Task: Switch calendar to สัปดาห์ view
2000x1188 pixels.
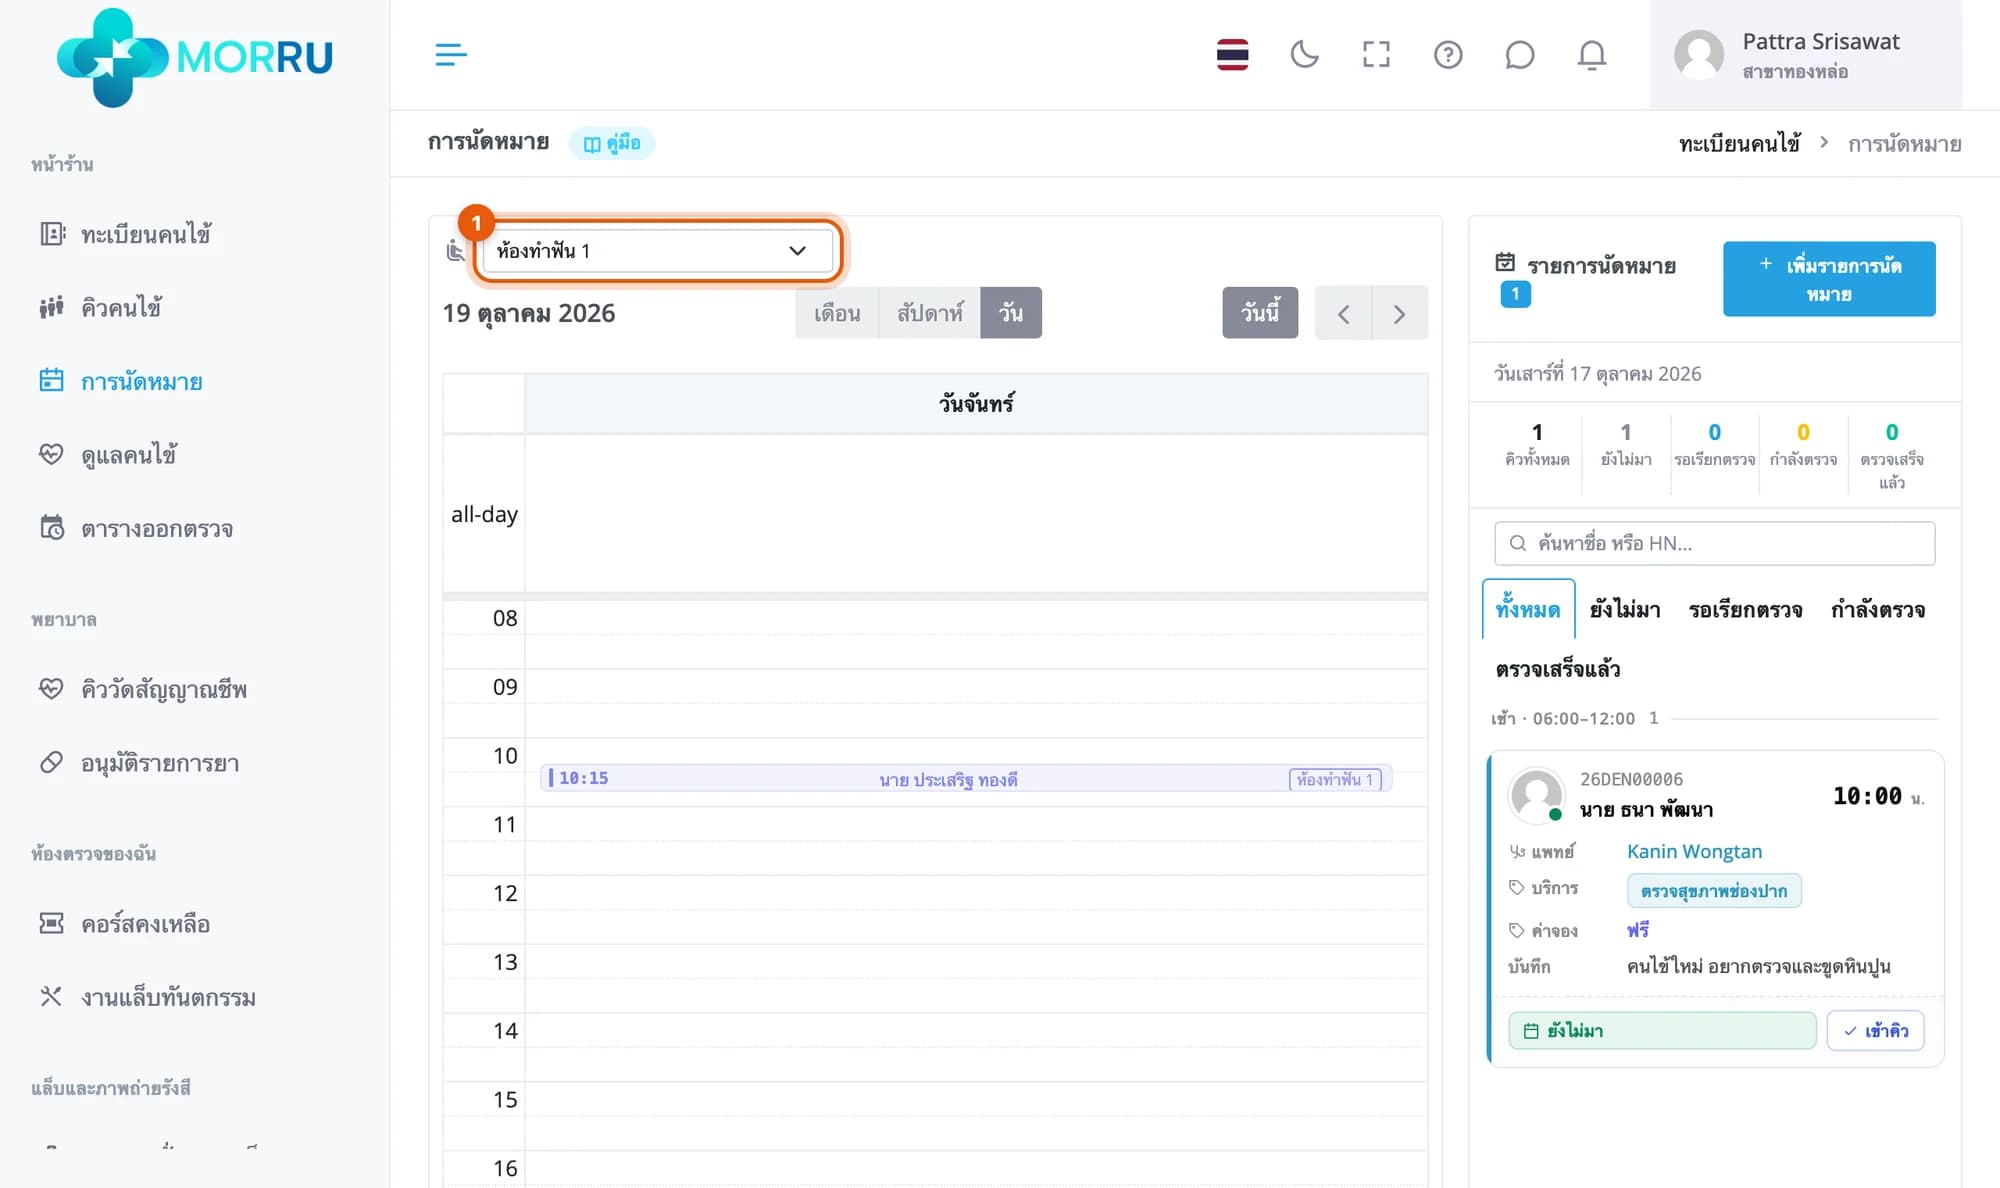Action: point(930,313)
